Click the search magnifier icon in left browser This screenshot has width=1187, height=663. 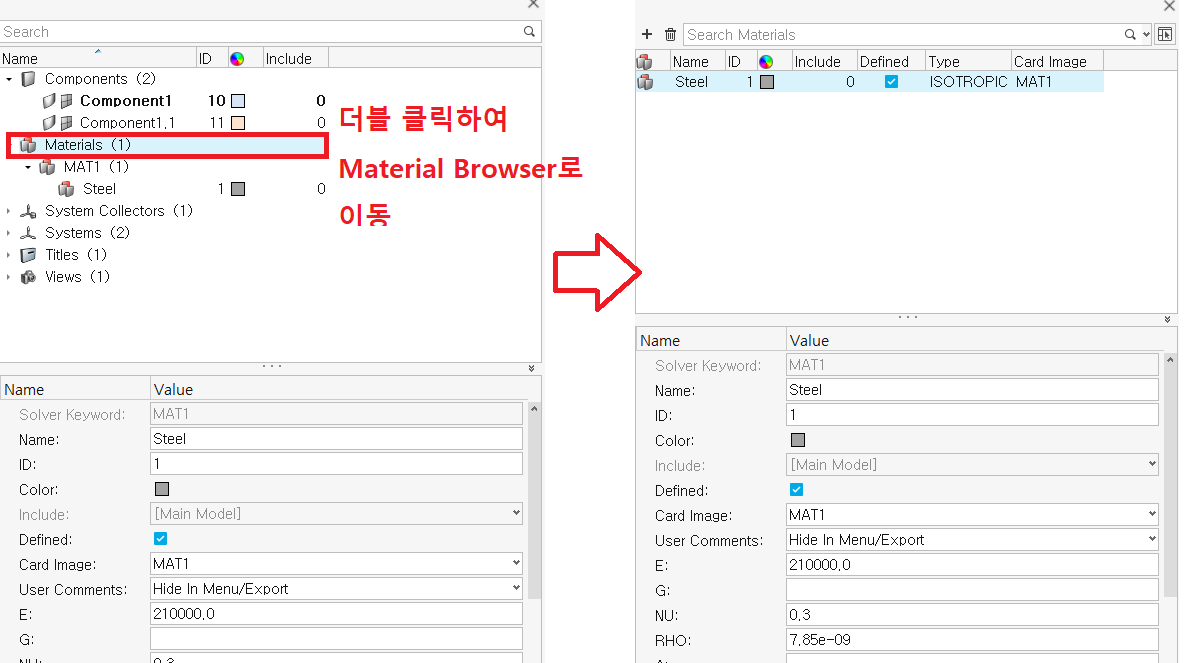pyautogui.click(x=529, y=32)
